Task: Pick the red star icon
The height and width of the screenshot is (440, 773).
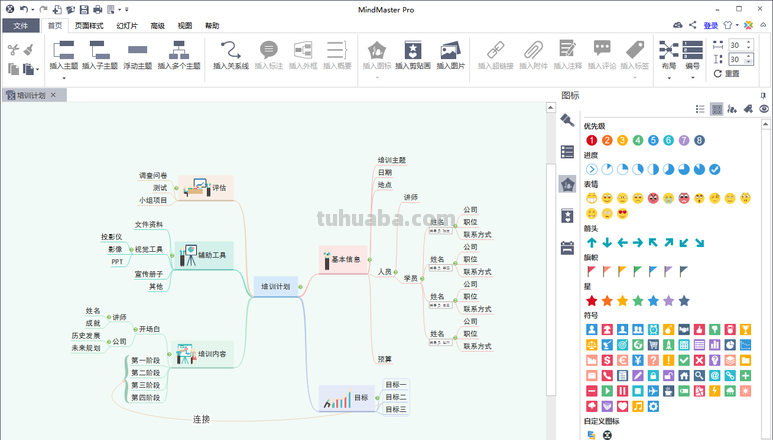Action: (x=592, y=300)
